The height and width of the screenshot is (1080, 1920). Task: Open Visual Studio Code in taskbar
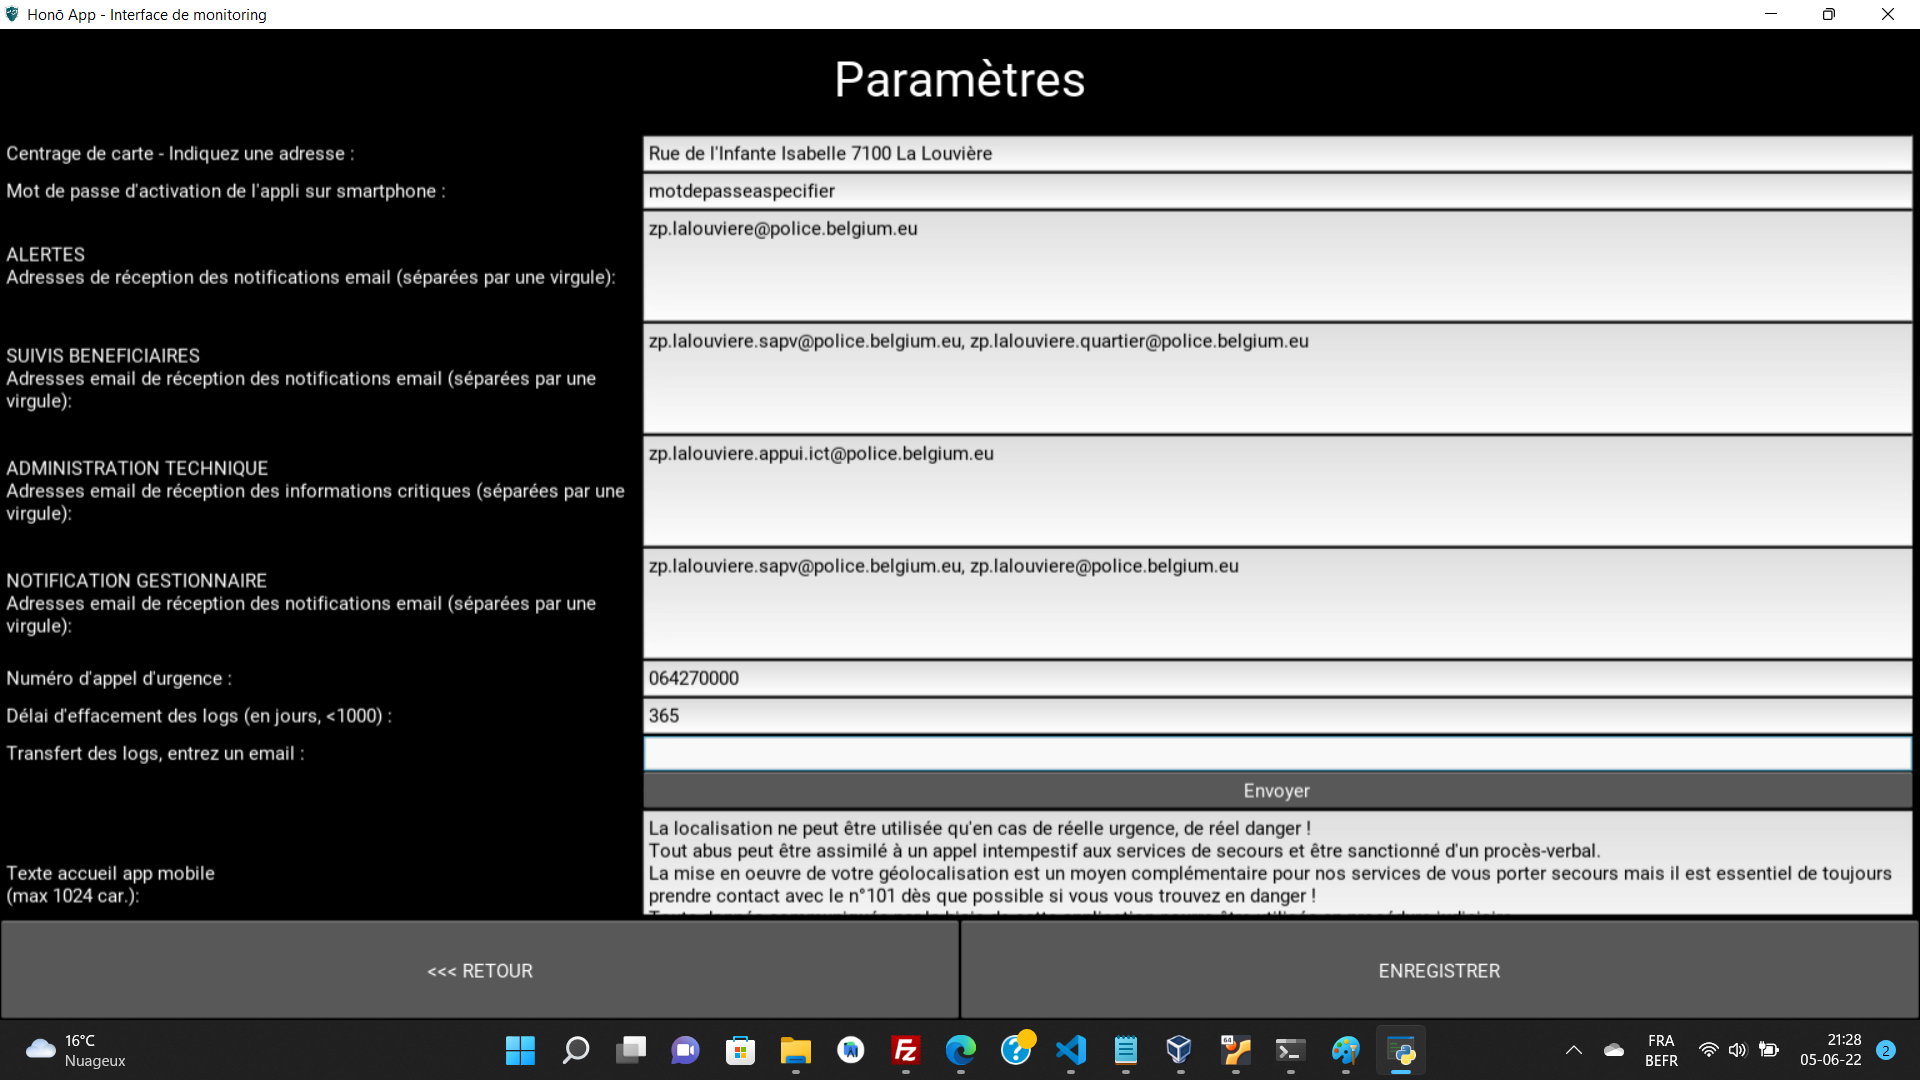coord(1071,1050)
